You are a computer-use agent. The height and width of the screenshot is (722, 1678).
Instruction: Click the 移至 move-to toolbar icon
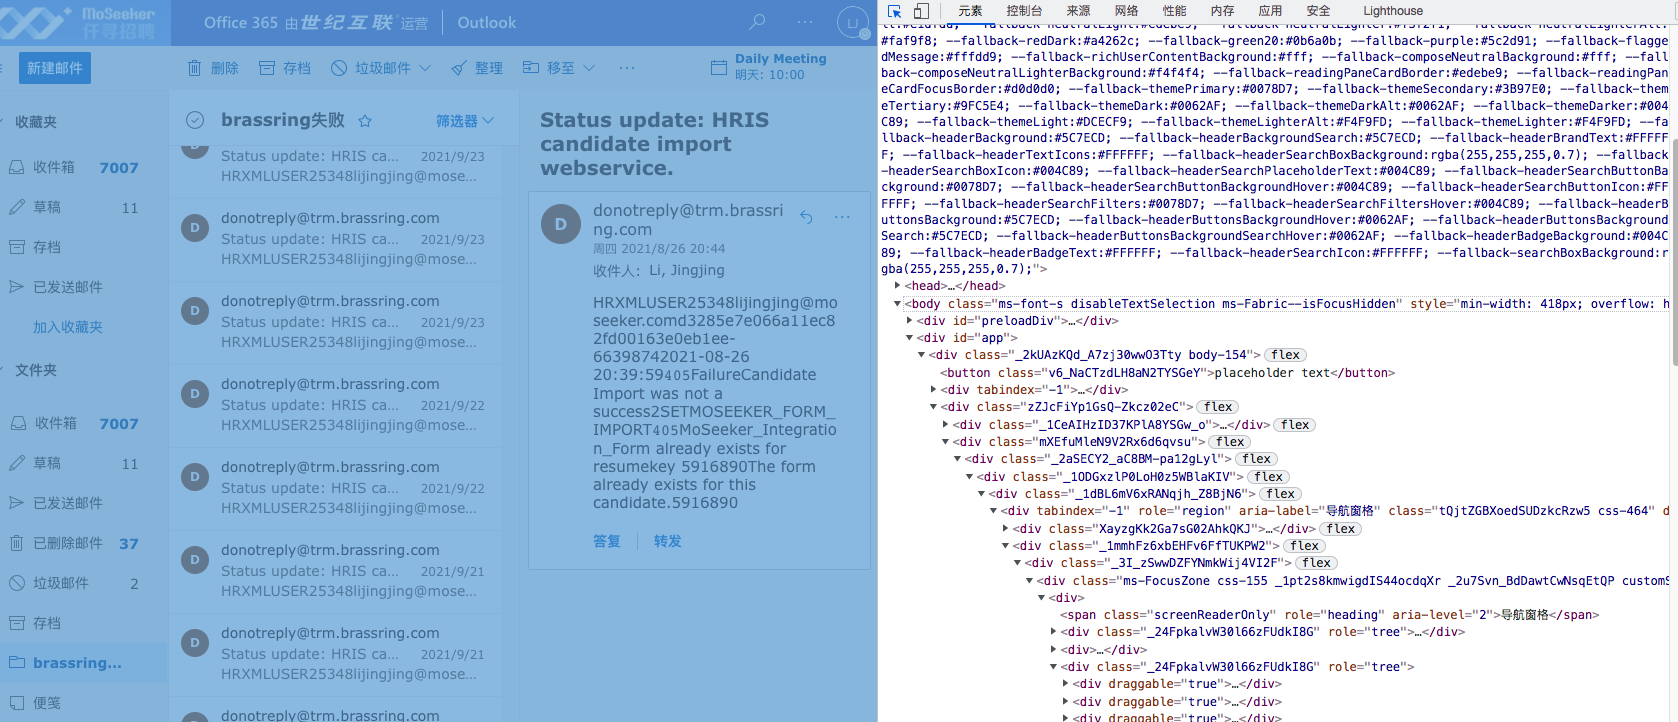pyautogui.click(x=531, y=68)
